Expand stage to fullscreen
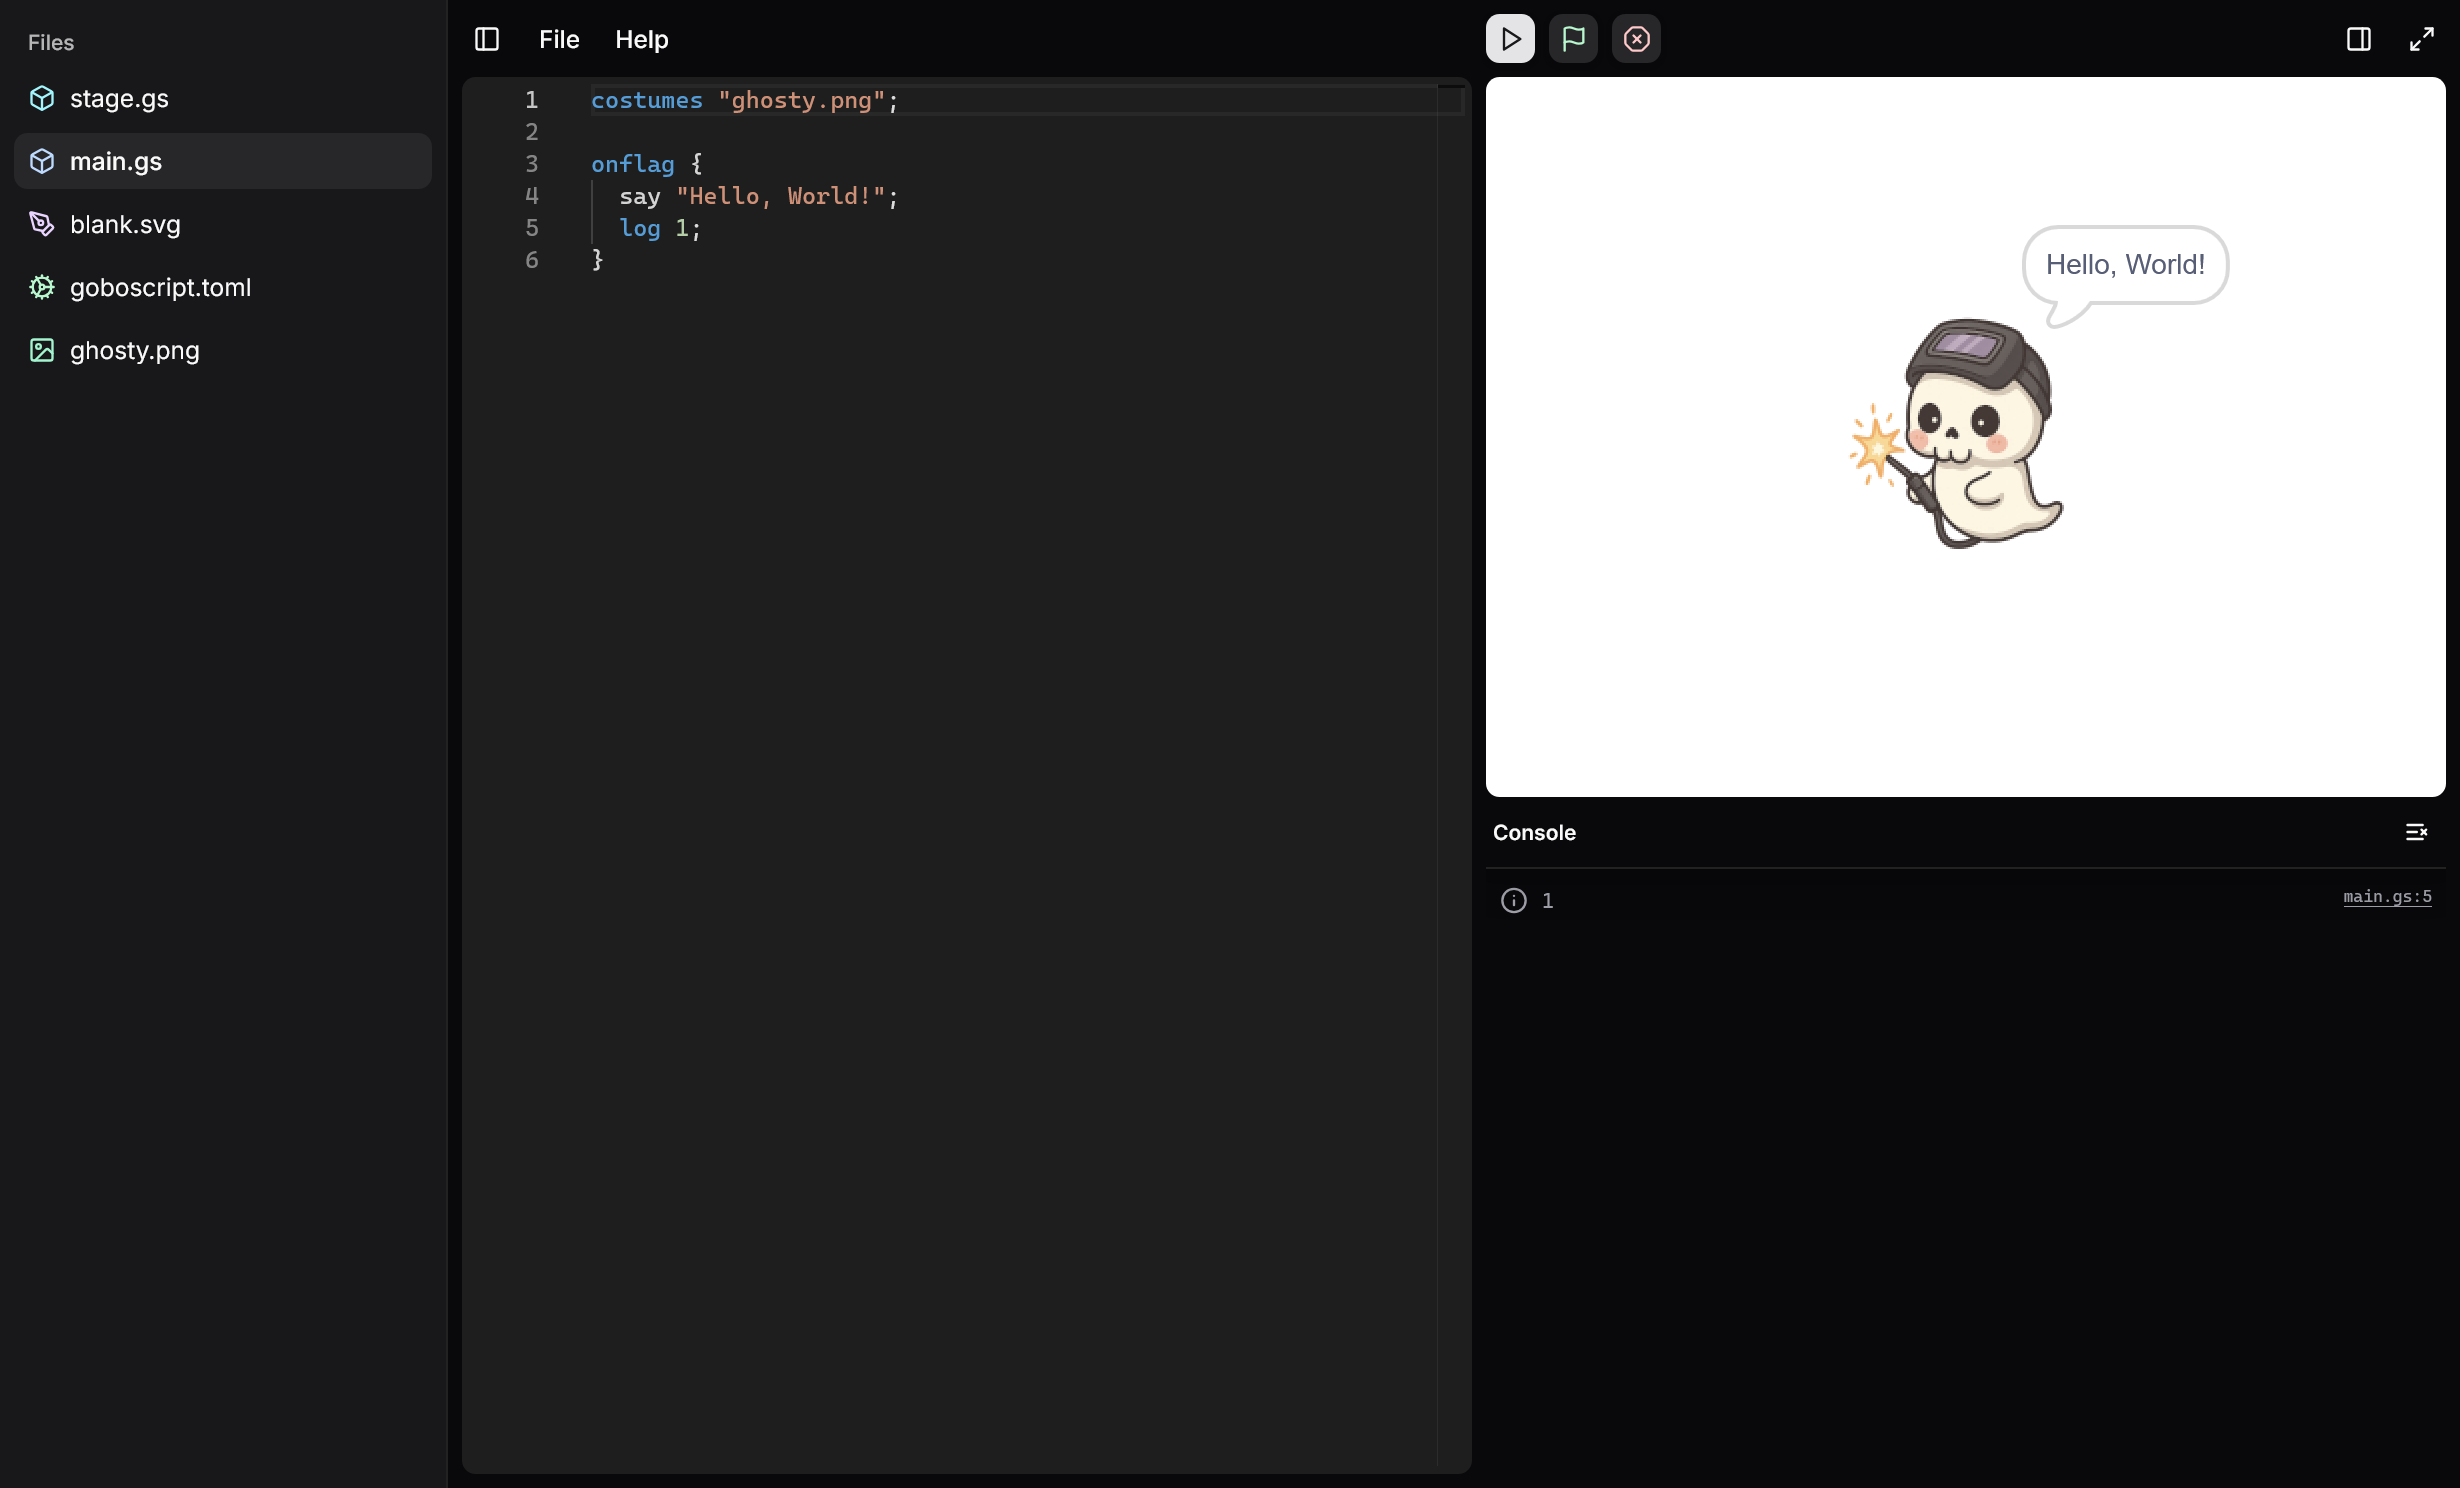2460x1488 pixels. (x=2422, y=39)
